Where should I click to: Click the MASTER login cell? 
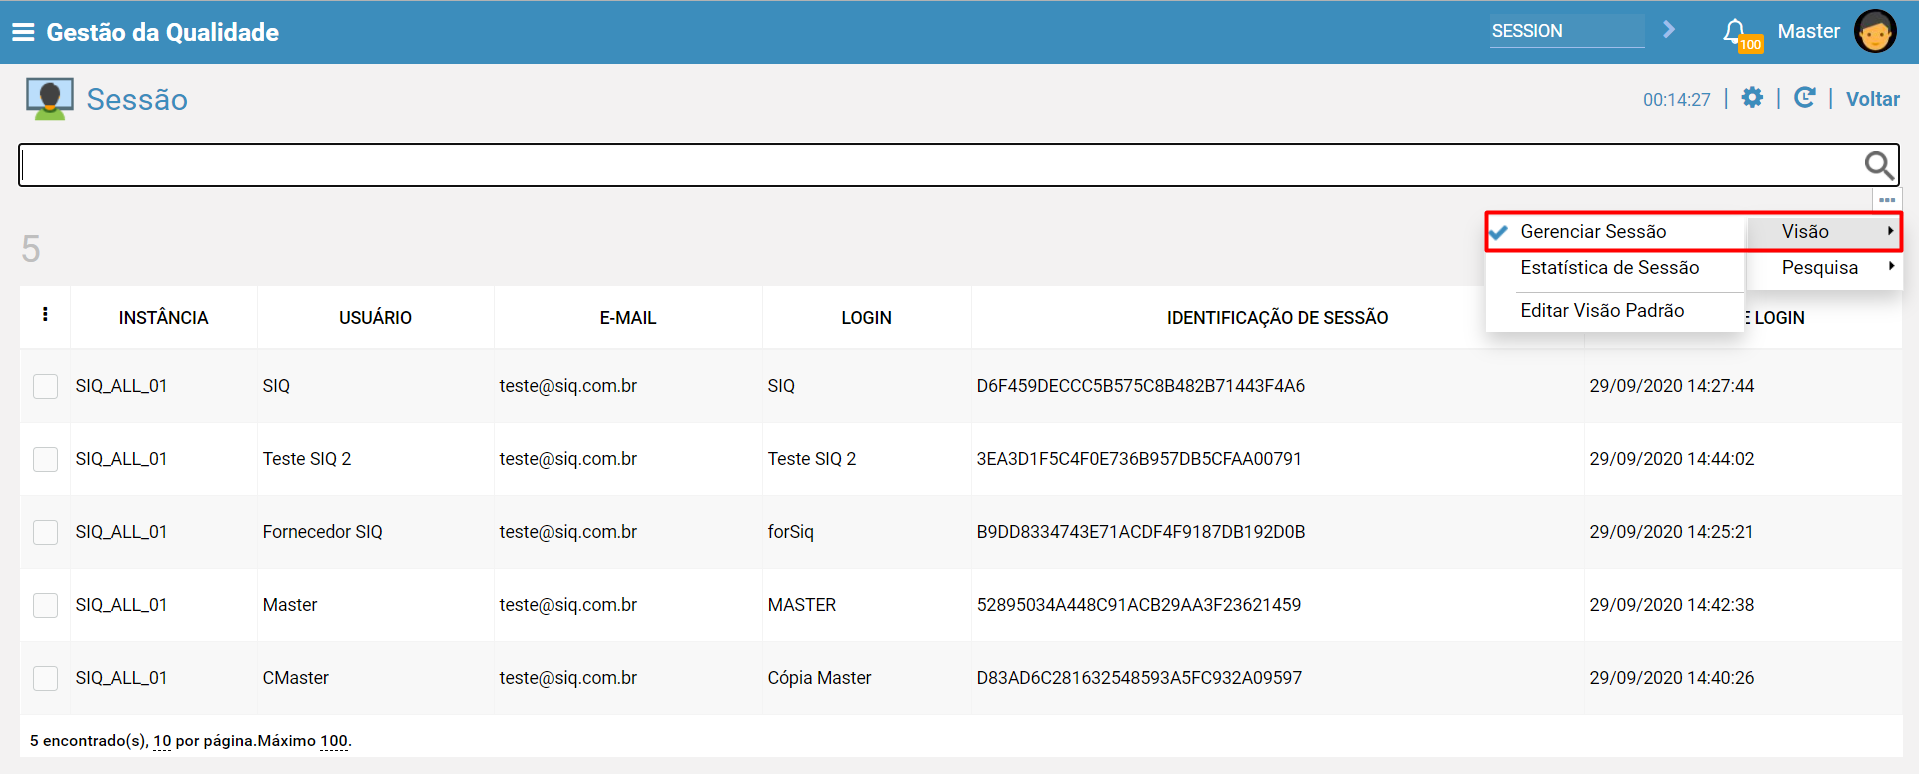(x=801, y=605)
